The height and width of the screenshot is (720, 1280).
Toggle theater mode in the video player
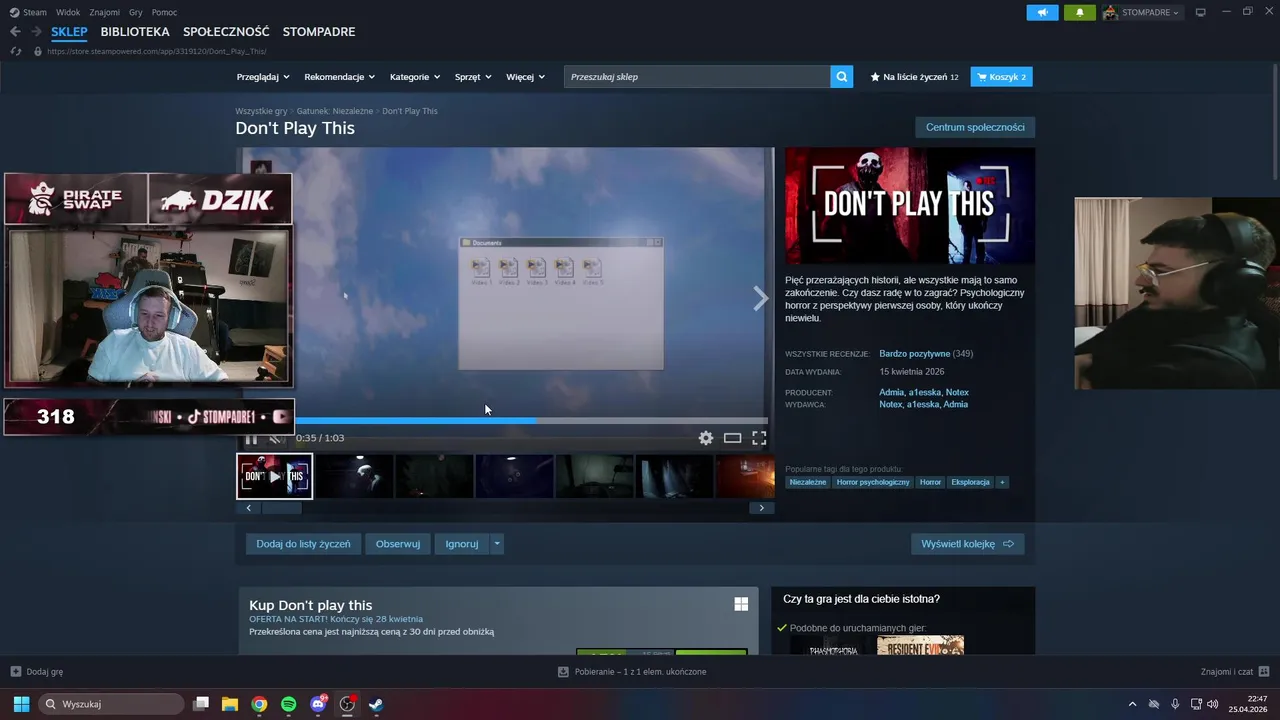[732, 438]
